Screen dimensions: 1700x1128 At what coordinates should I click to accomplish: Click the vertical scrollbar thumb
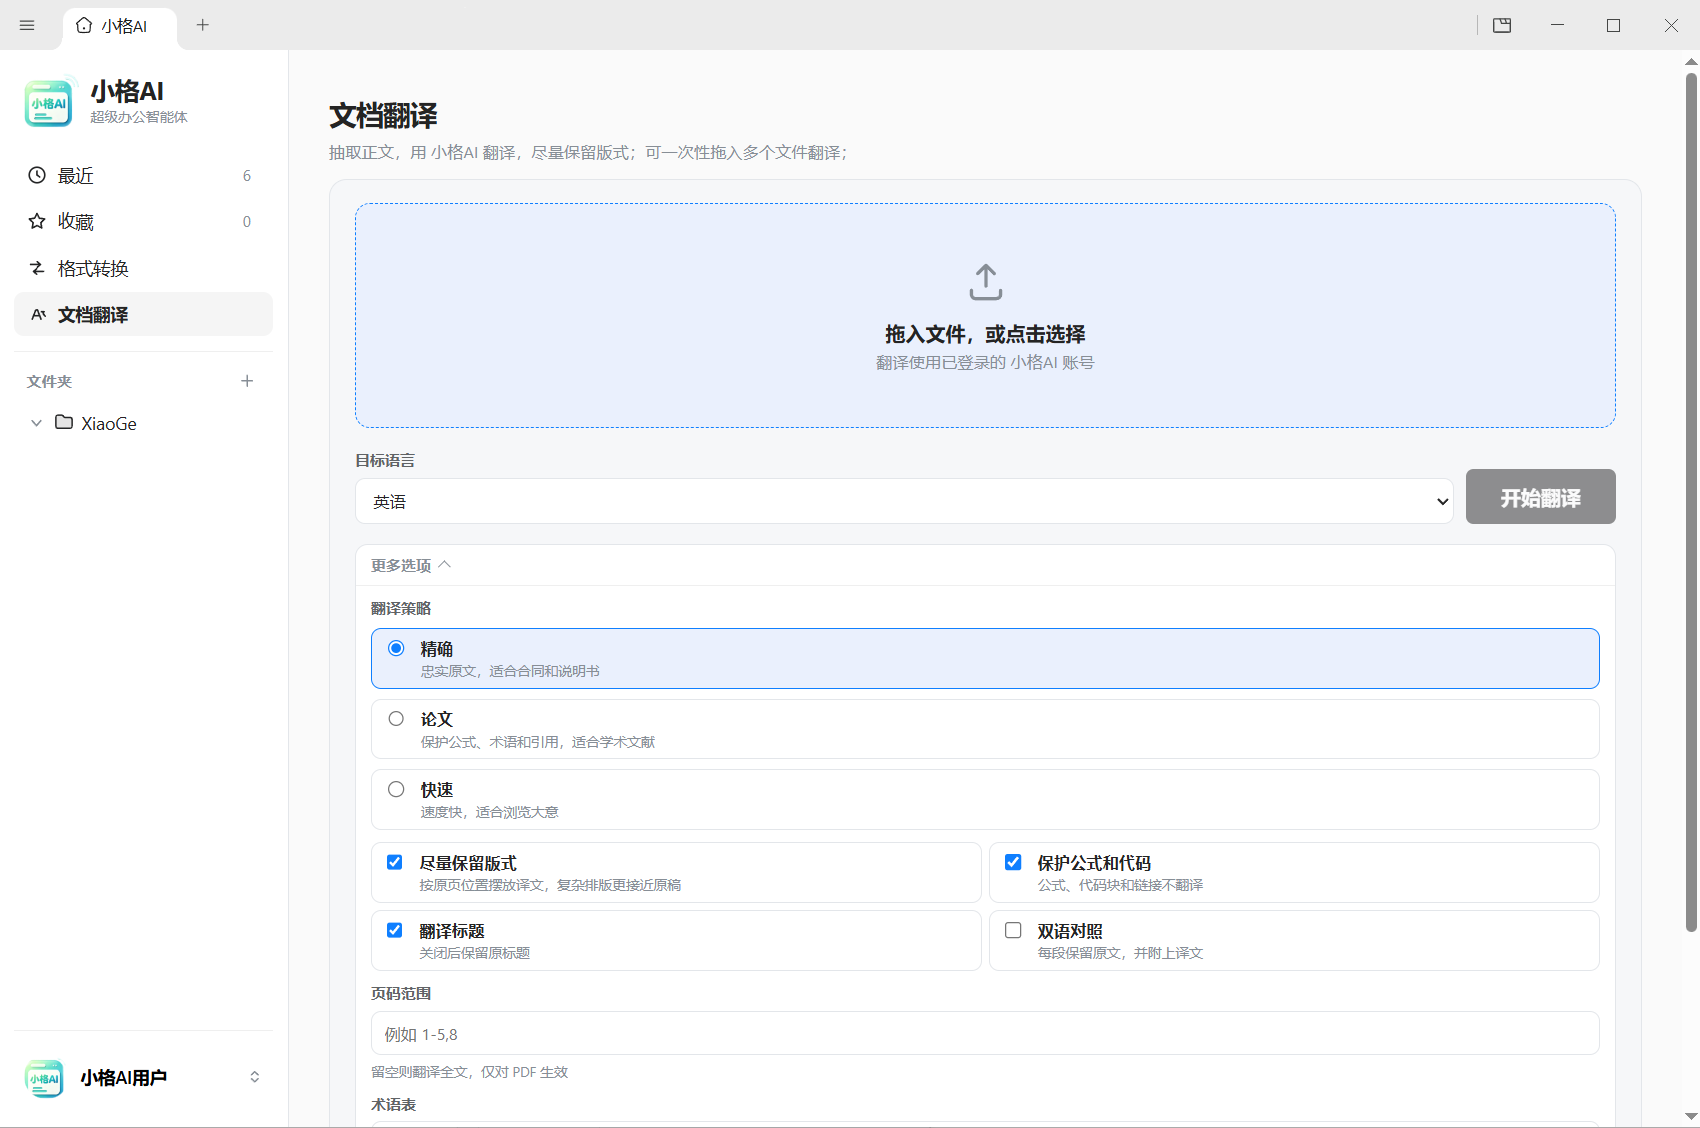1691,500
